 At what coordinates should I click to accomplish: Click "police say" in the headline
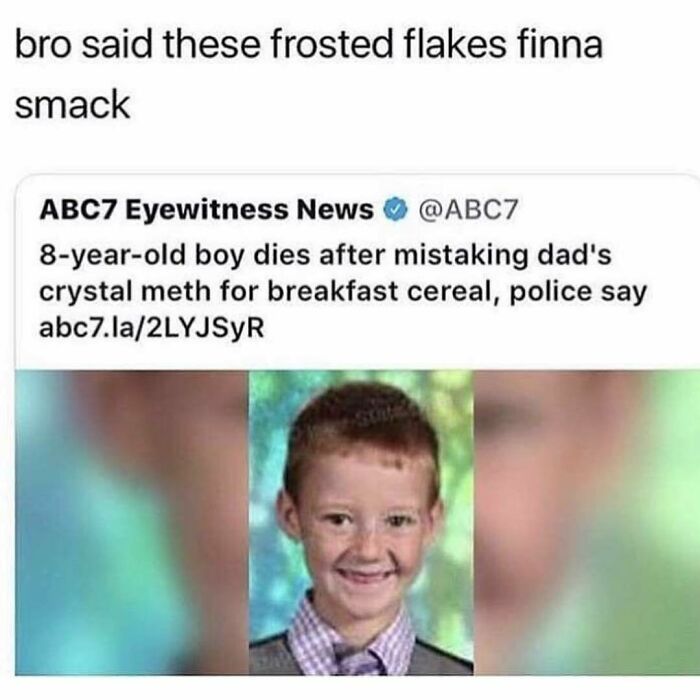click(578, 292)
